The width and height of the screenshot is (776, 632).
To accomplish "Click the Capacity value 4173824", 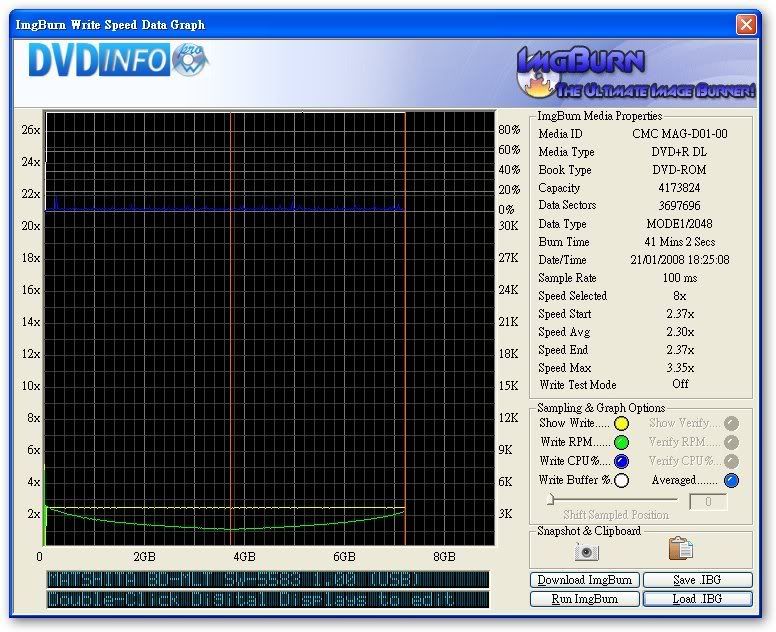I will [679, 188].
